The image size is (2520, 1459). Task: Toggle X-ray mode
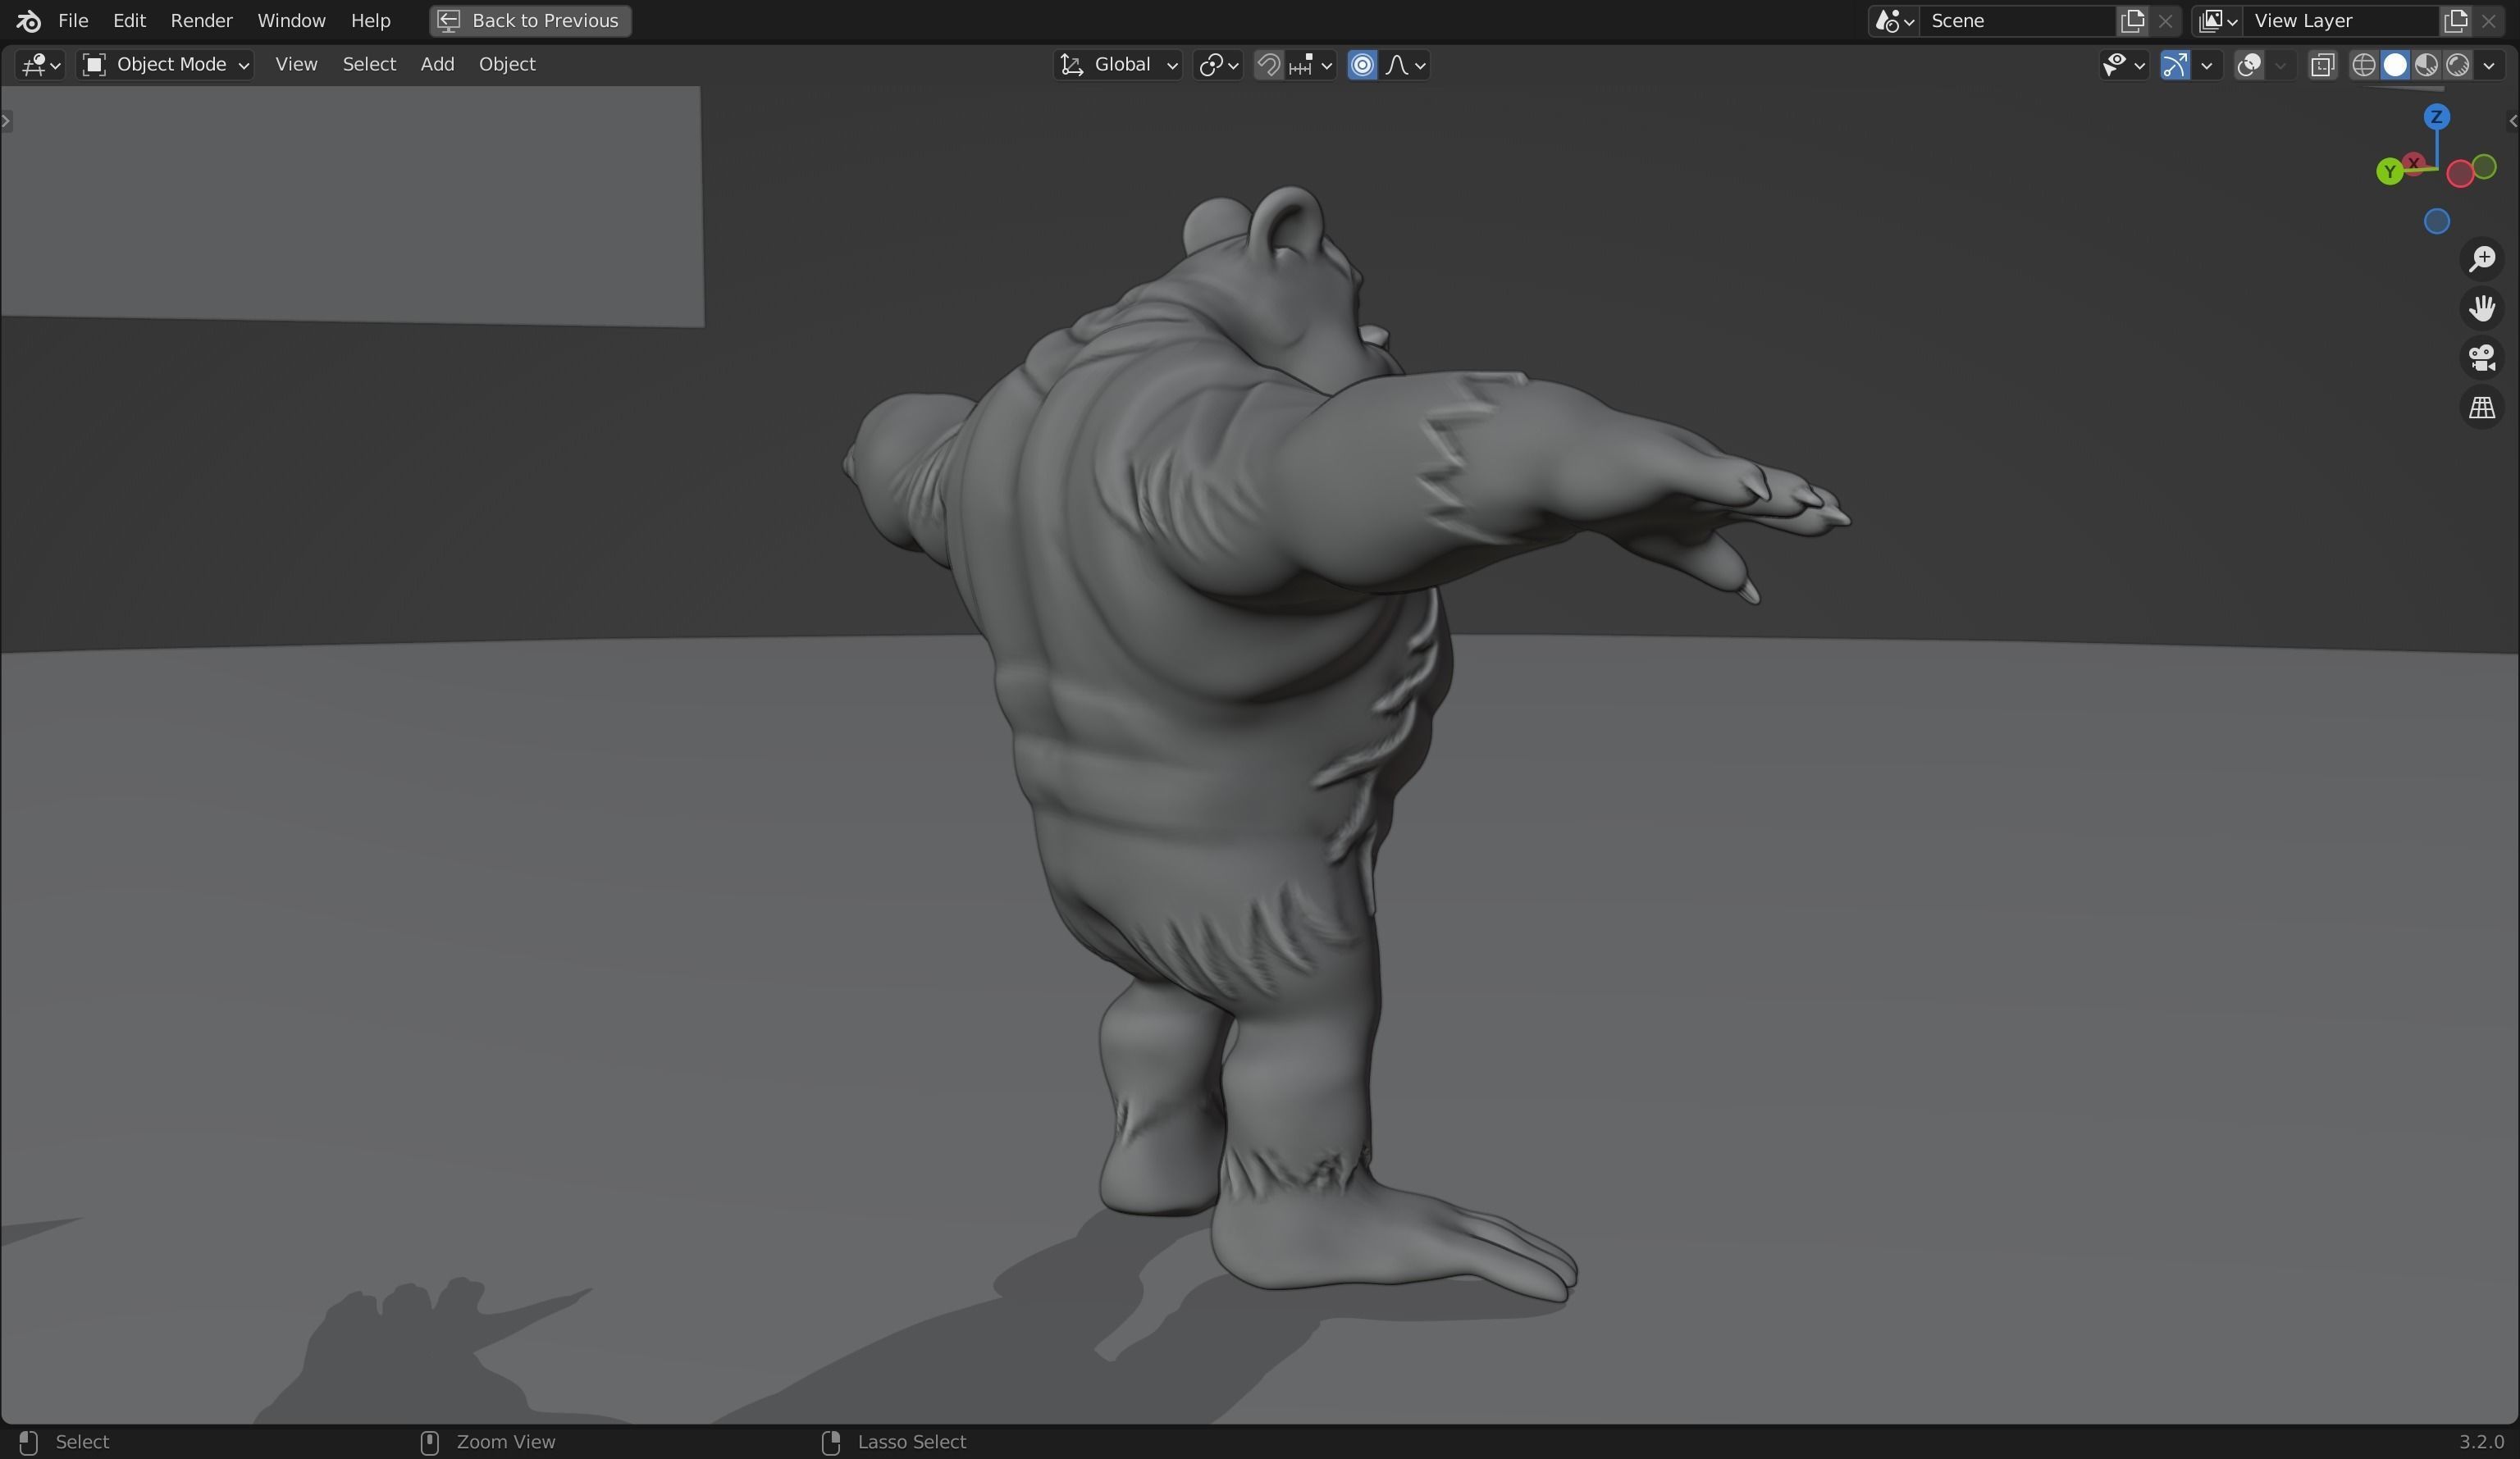click(2322, 65)
